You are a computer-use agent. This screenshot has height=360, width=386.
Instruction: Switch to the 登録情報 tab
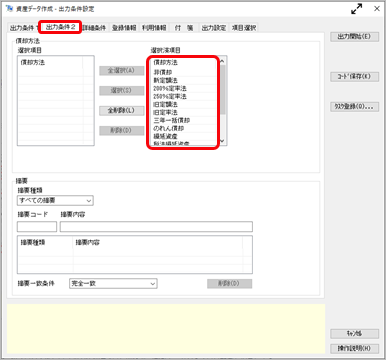click(x=124, y=28)
